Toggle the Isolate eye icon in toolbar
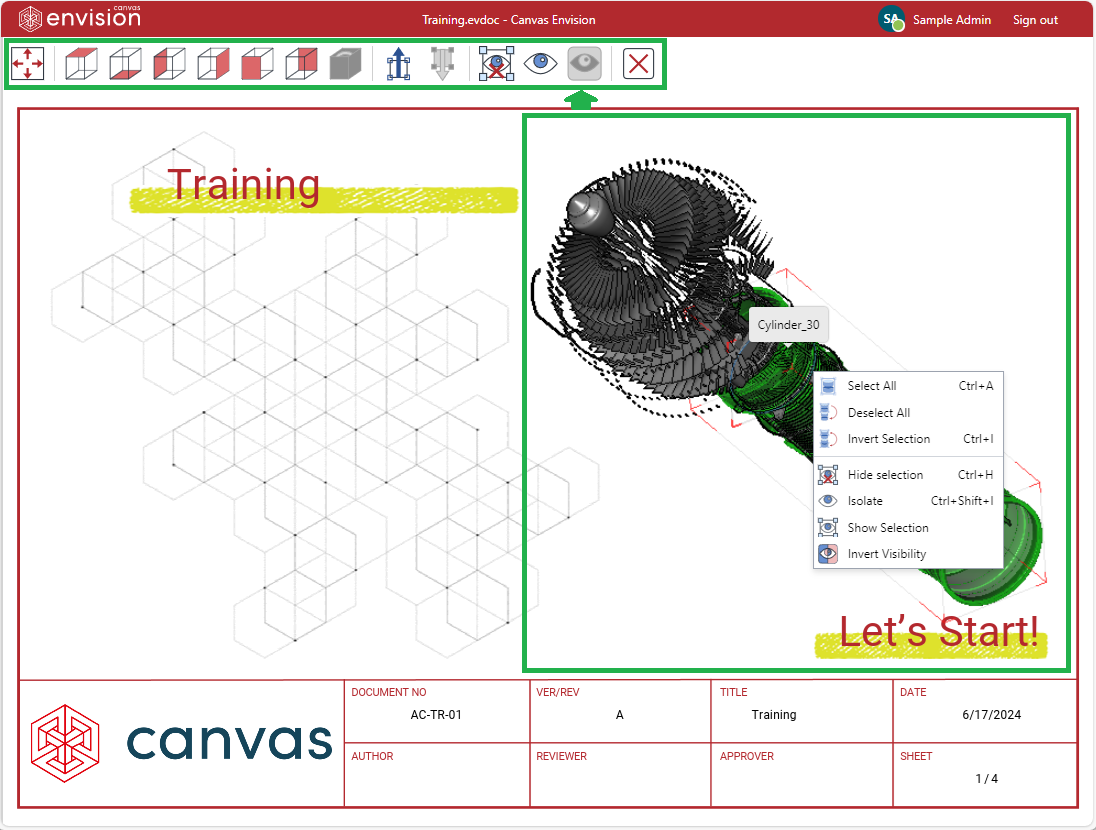Screen dimensions: 1096x830 click(x=539, y=63)
